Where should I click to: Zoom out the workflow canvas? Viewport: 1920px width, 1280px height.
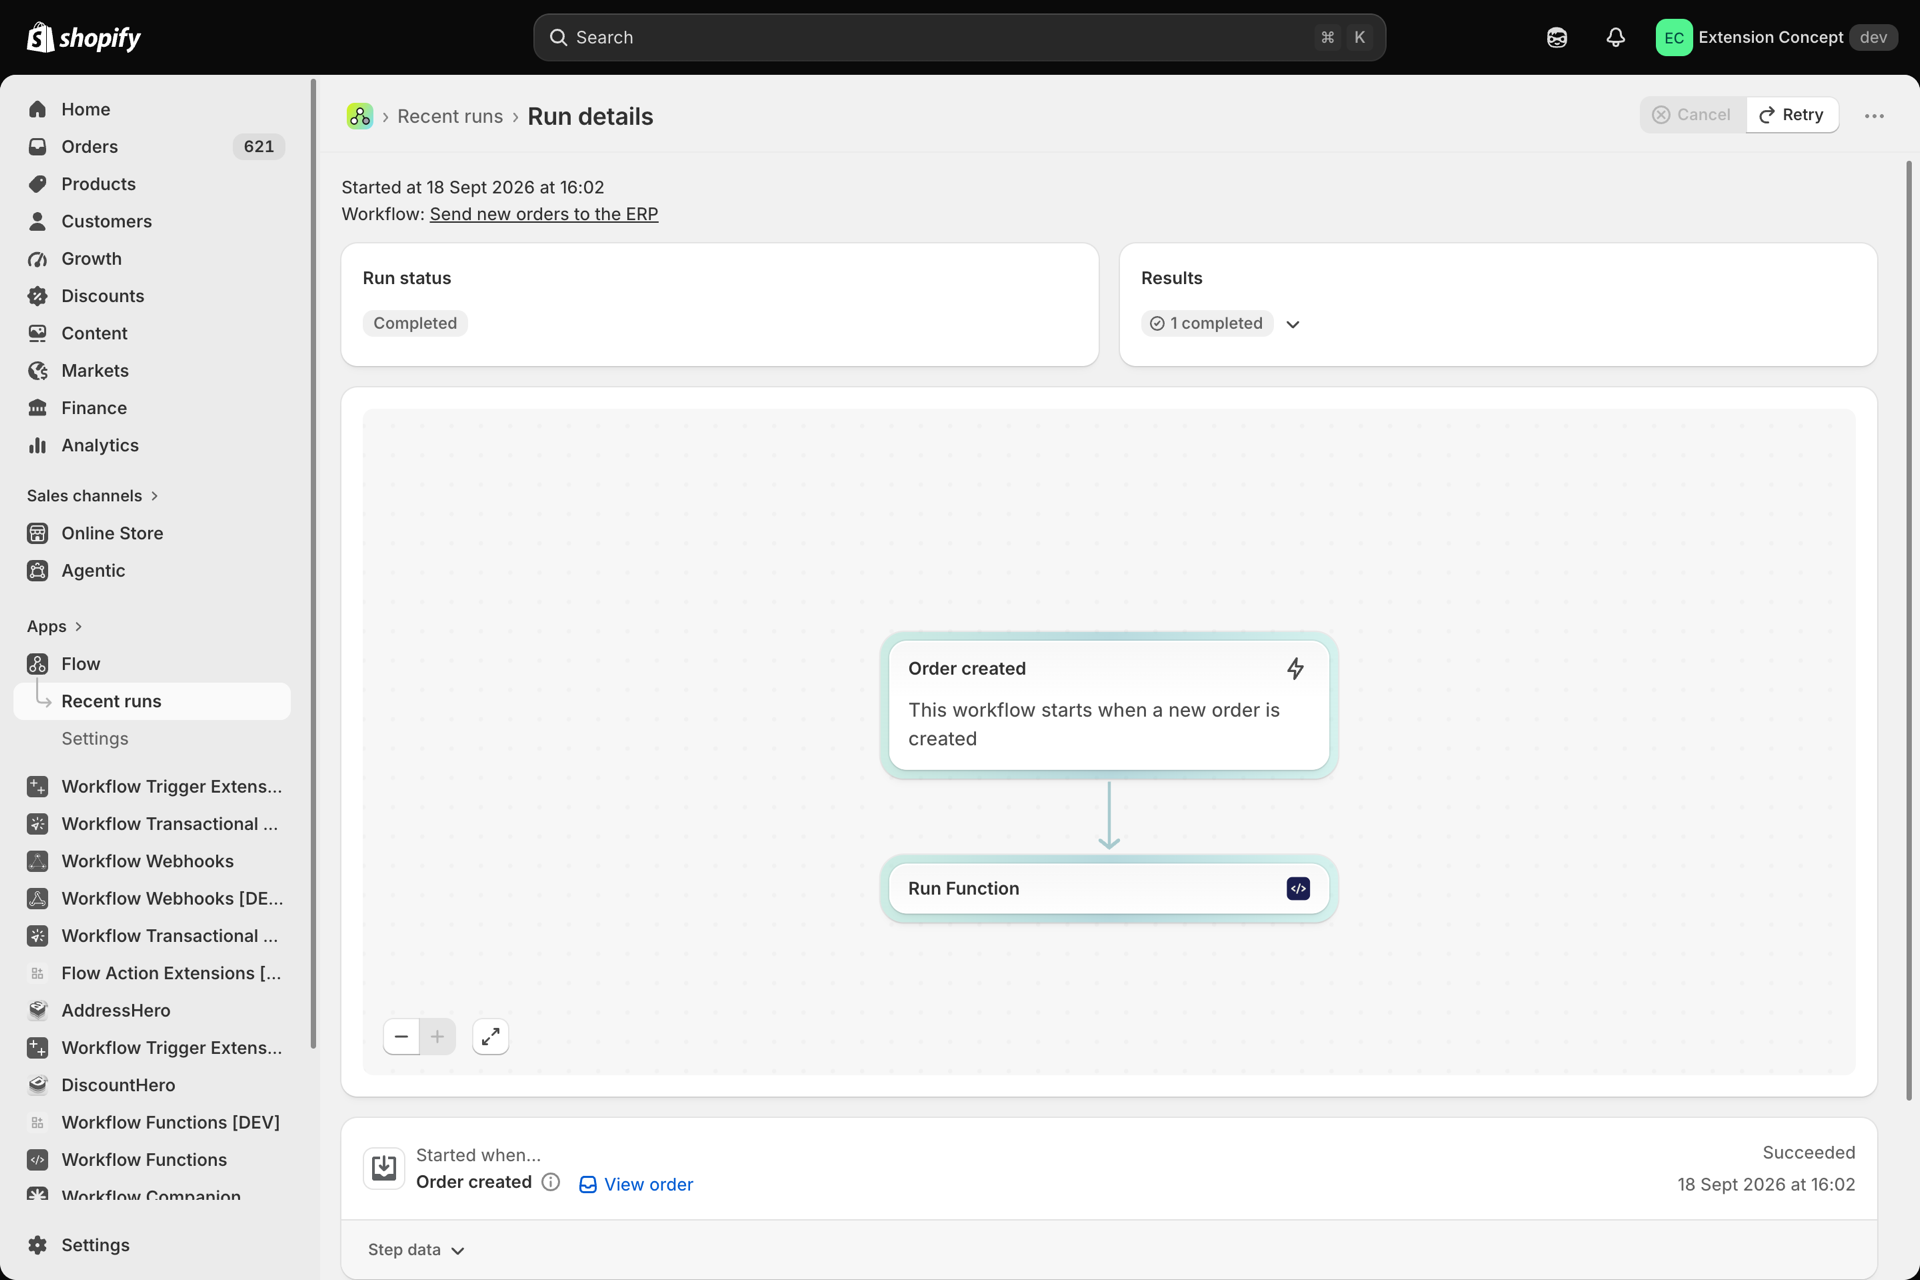pos(401,1037)
